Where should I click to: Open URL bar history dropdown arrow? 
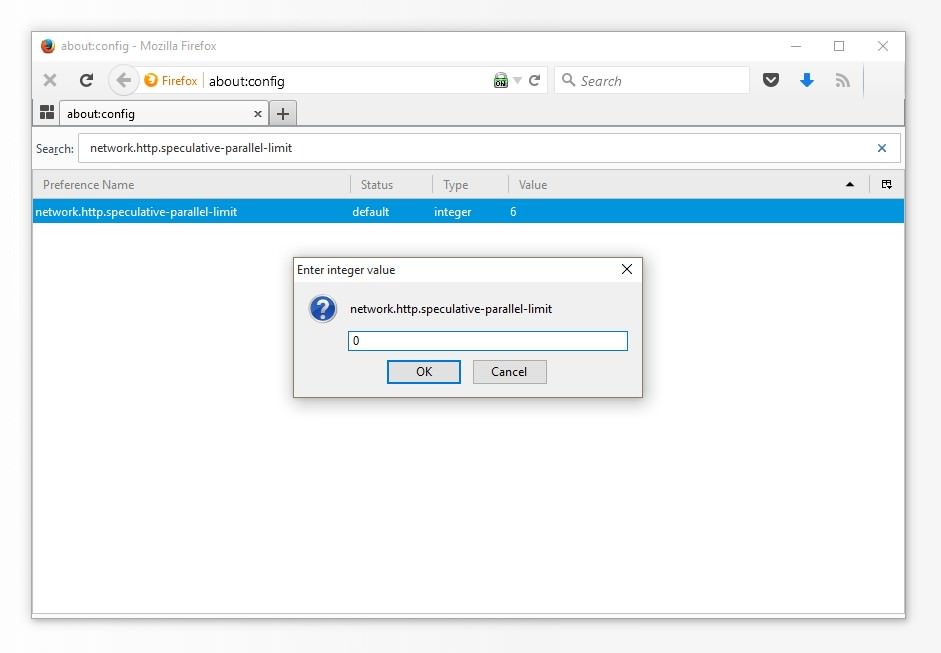(x=517, y=80)
